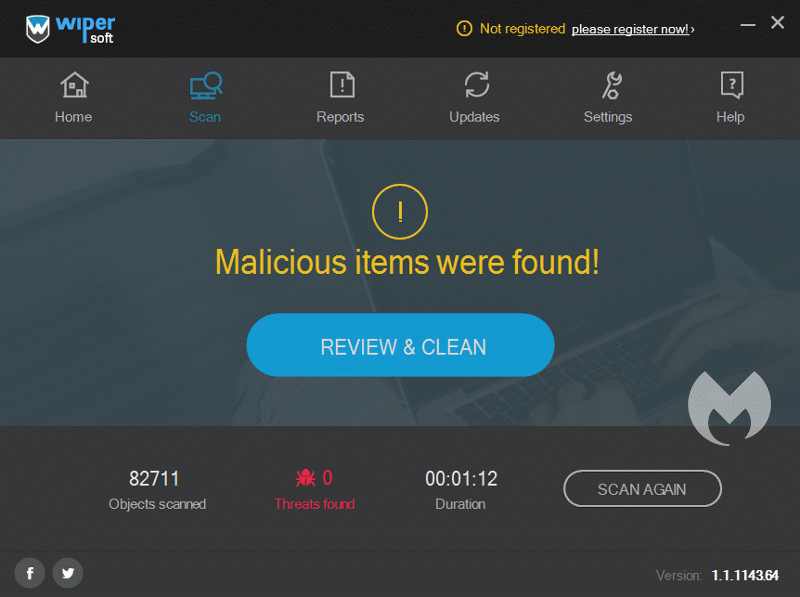
Task: Click the Updates refresh icon
Action: click(477, 85)
